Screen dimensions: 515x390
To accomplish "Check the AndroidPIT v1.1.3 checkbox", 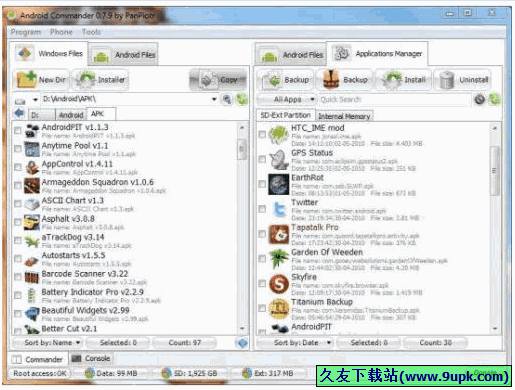I will (18, 131).
